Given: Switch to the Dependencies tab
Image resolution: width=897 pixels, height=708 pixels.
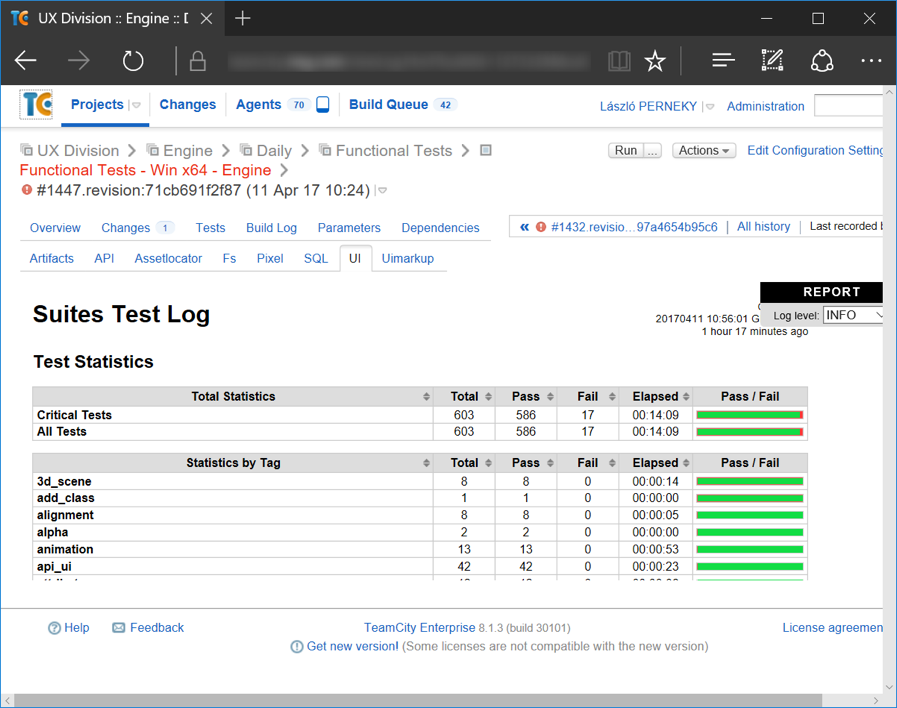Looking at the screenshot, I should pos(440,228).
